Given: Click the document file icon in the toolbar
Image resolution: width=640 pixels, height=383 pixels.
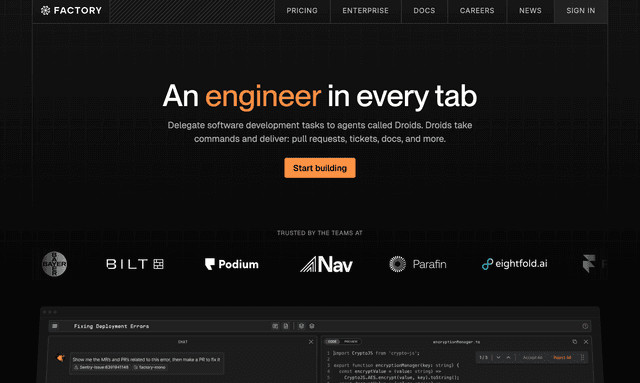Looking at the screenshot, I should (286, 326).
